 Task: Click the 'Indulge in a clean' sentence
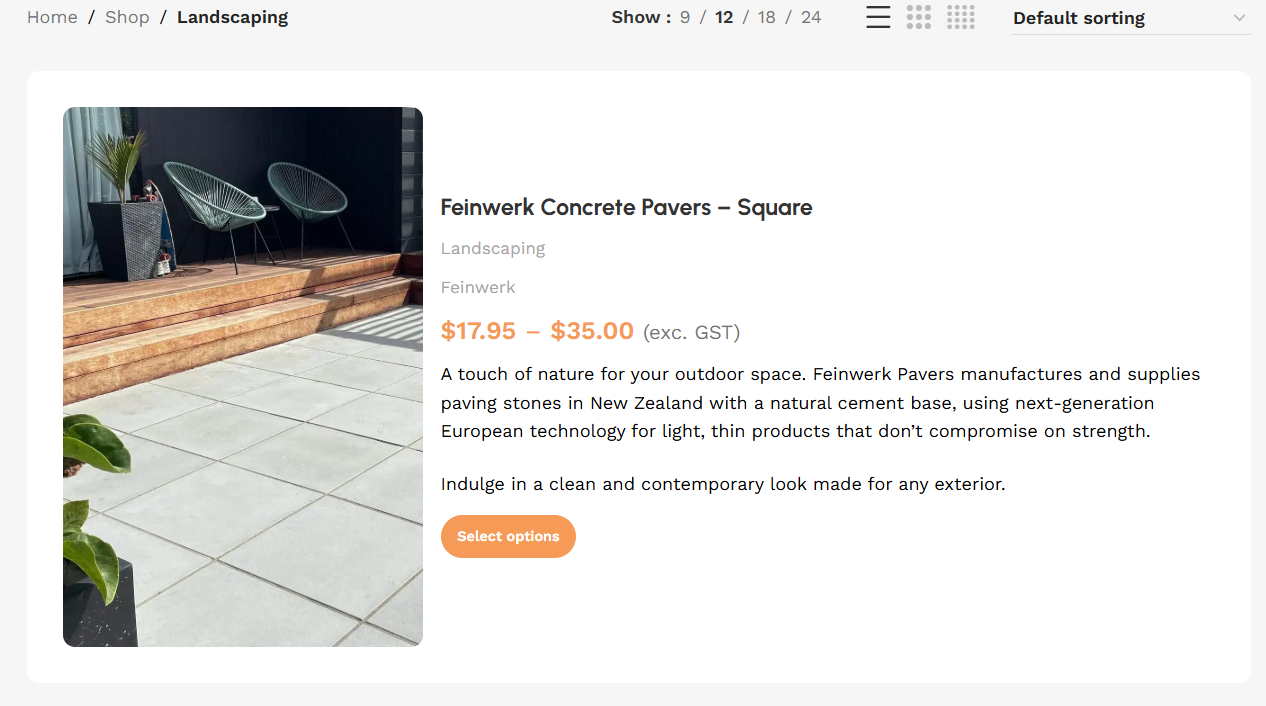click(723, 484)
